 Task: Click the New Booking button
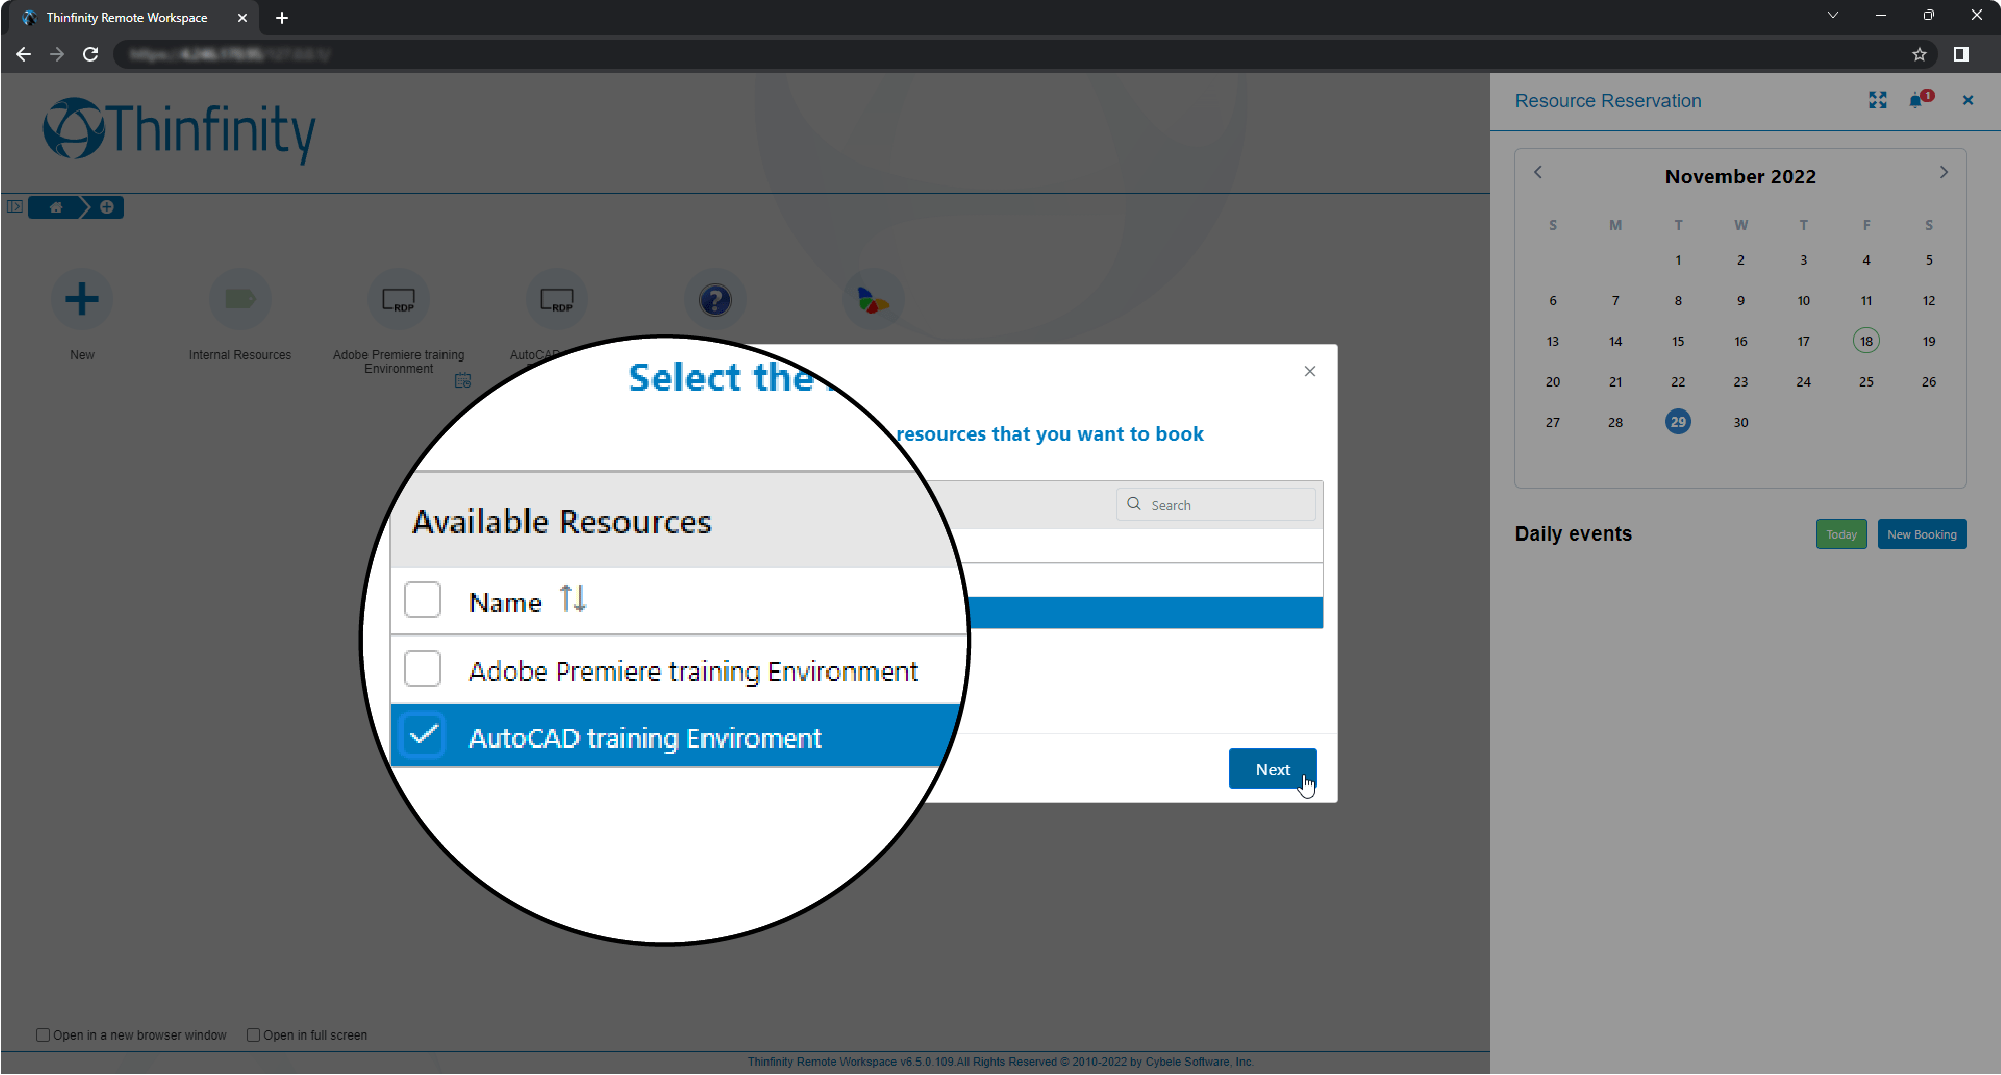[x=1921, y=534]
